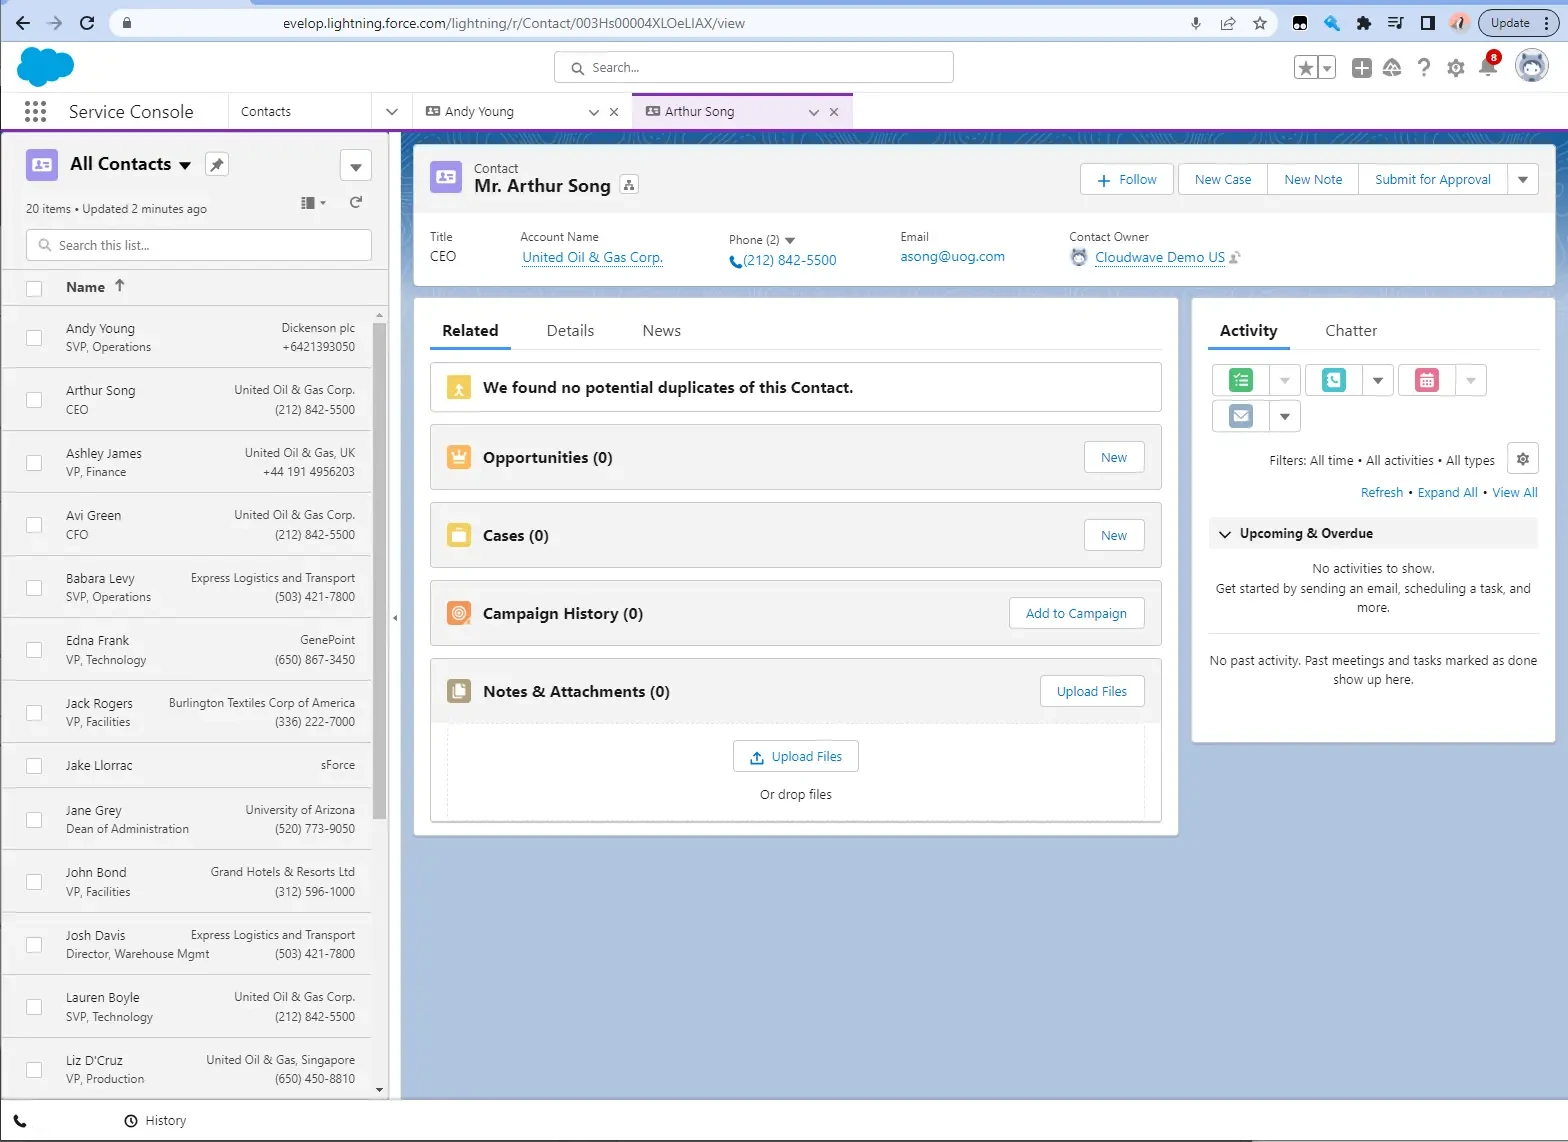Click the Log a Call icon
The image size is (1568, 1142).
(1334, 380)
